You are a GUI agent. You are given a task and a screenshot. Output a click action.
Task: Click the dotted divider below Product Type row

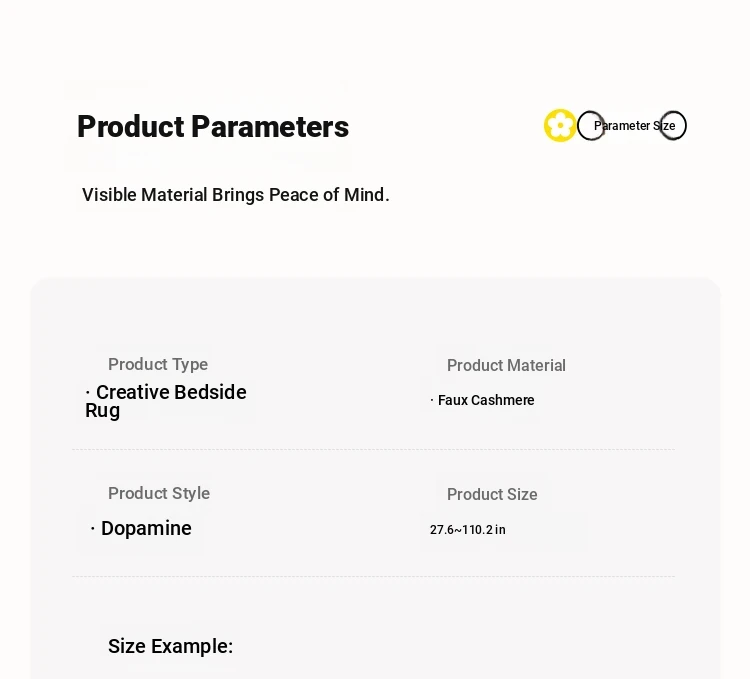(x=373, y=449)
